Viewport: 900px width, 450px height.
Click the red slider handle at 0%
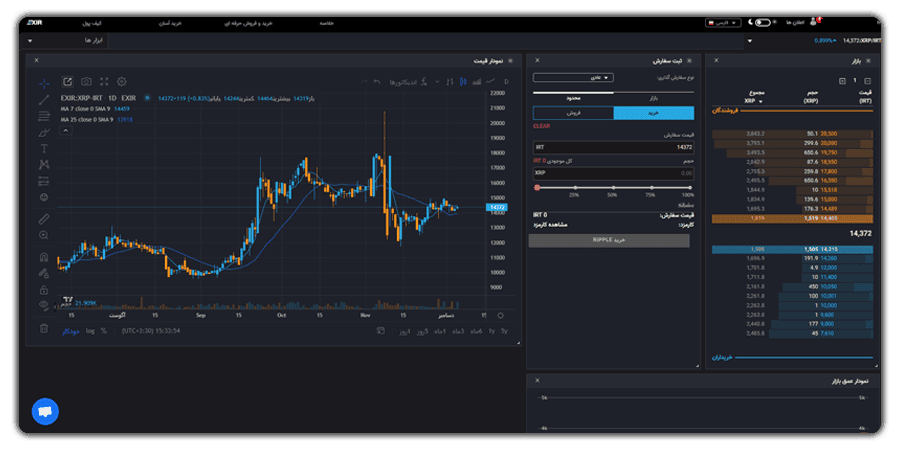click(x=537, y=188)
